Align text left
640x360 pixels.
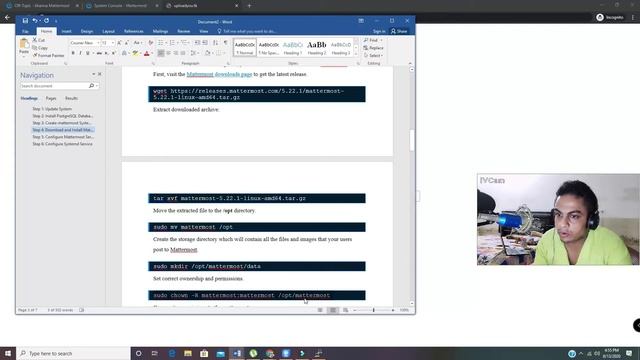click(161, 53)
